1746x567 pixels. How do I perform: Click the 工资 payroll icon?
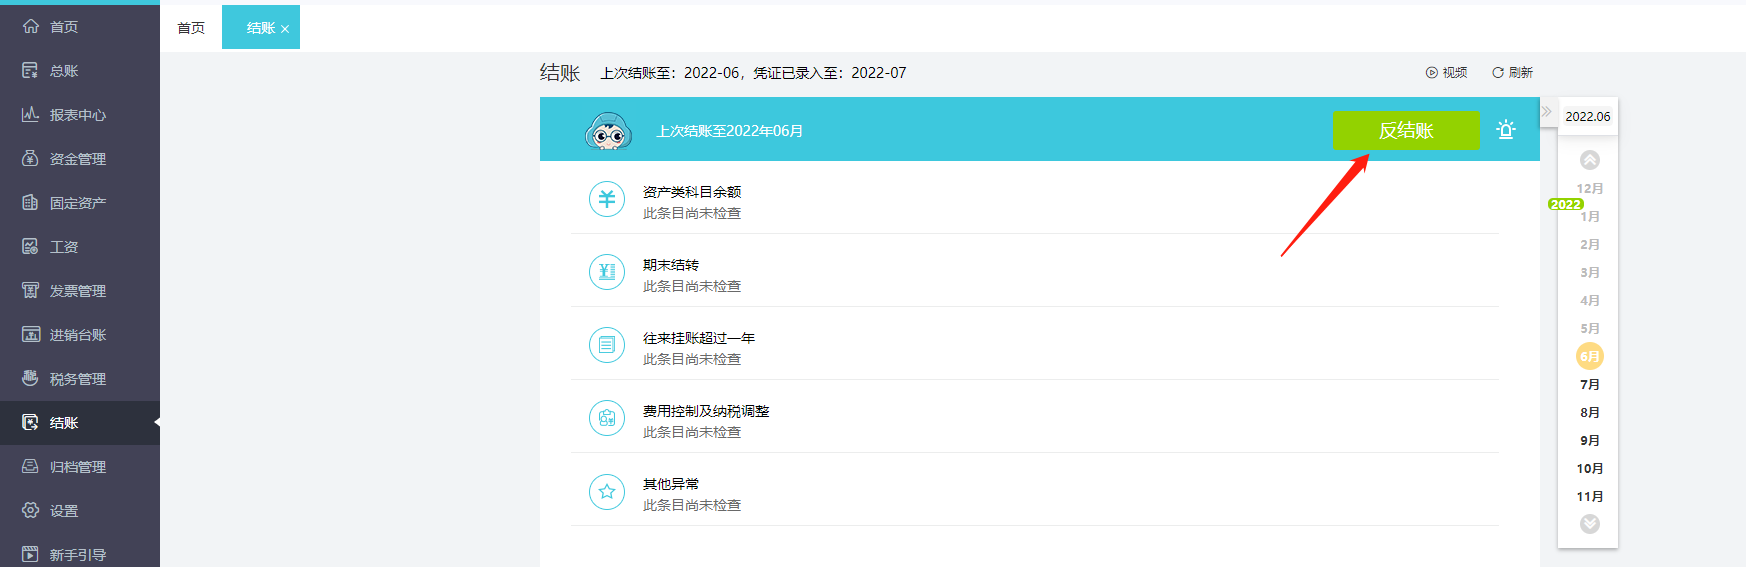coord(30,247)
